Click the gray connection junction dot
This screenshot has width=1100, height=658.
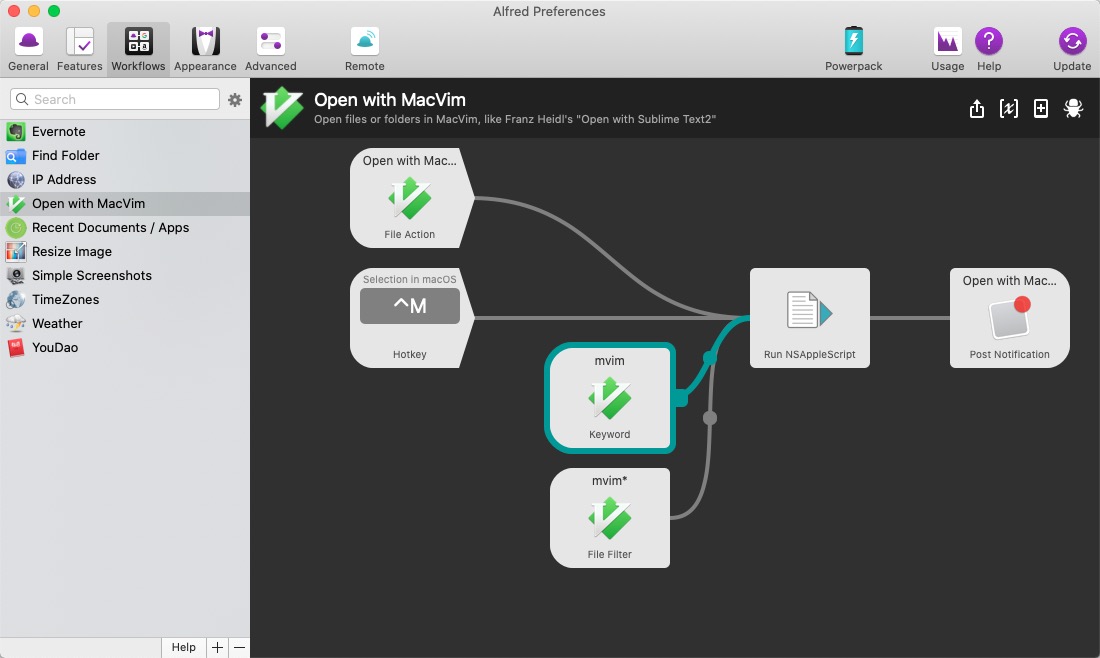pyautogui.click(x=710, y=418)
